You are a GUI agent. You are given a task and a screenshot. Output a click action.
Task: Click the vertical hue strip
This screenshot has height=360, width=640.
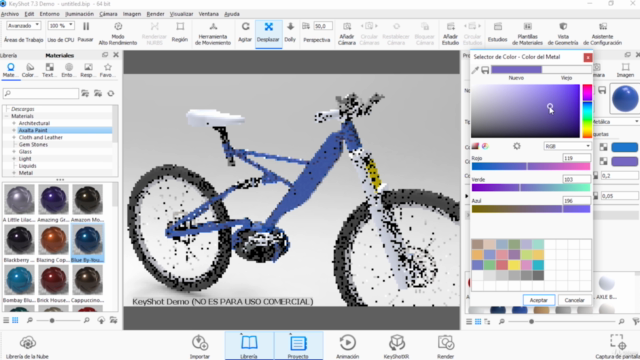(587, 111)
